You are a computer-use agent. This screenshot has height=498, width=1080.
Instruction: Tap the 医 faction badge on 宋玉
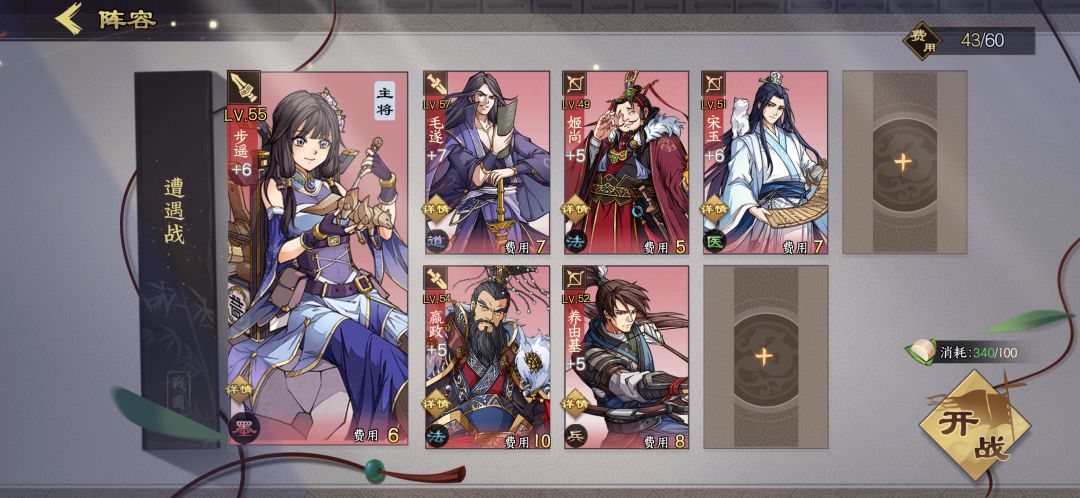point(714,242)
